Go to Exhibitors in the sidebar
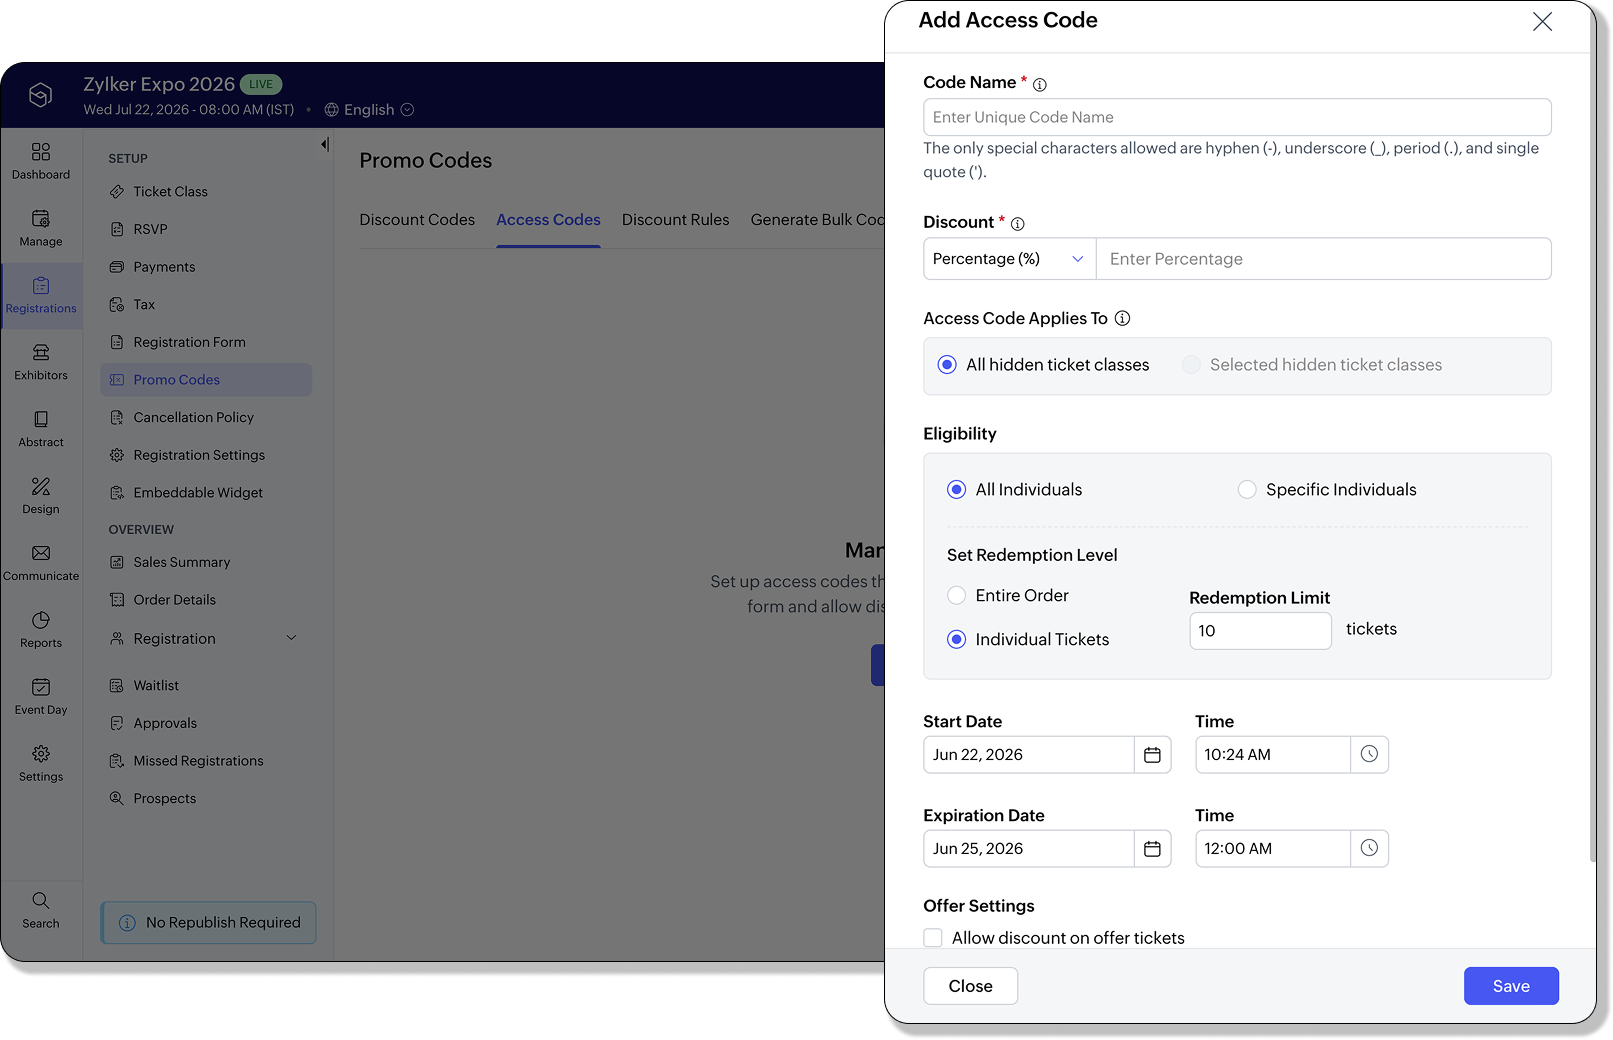The width and height of the screenshot is (1613, 1040). pos(41,362)
